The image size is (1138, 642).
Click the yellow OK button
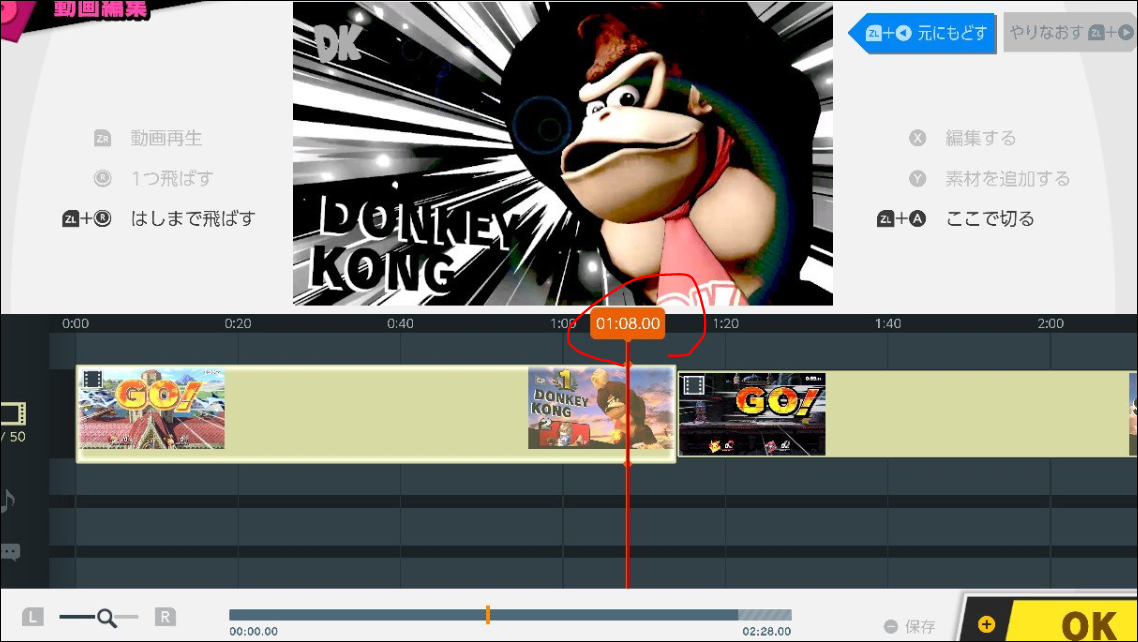click(1073, 622)
